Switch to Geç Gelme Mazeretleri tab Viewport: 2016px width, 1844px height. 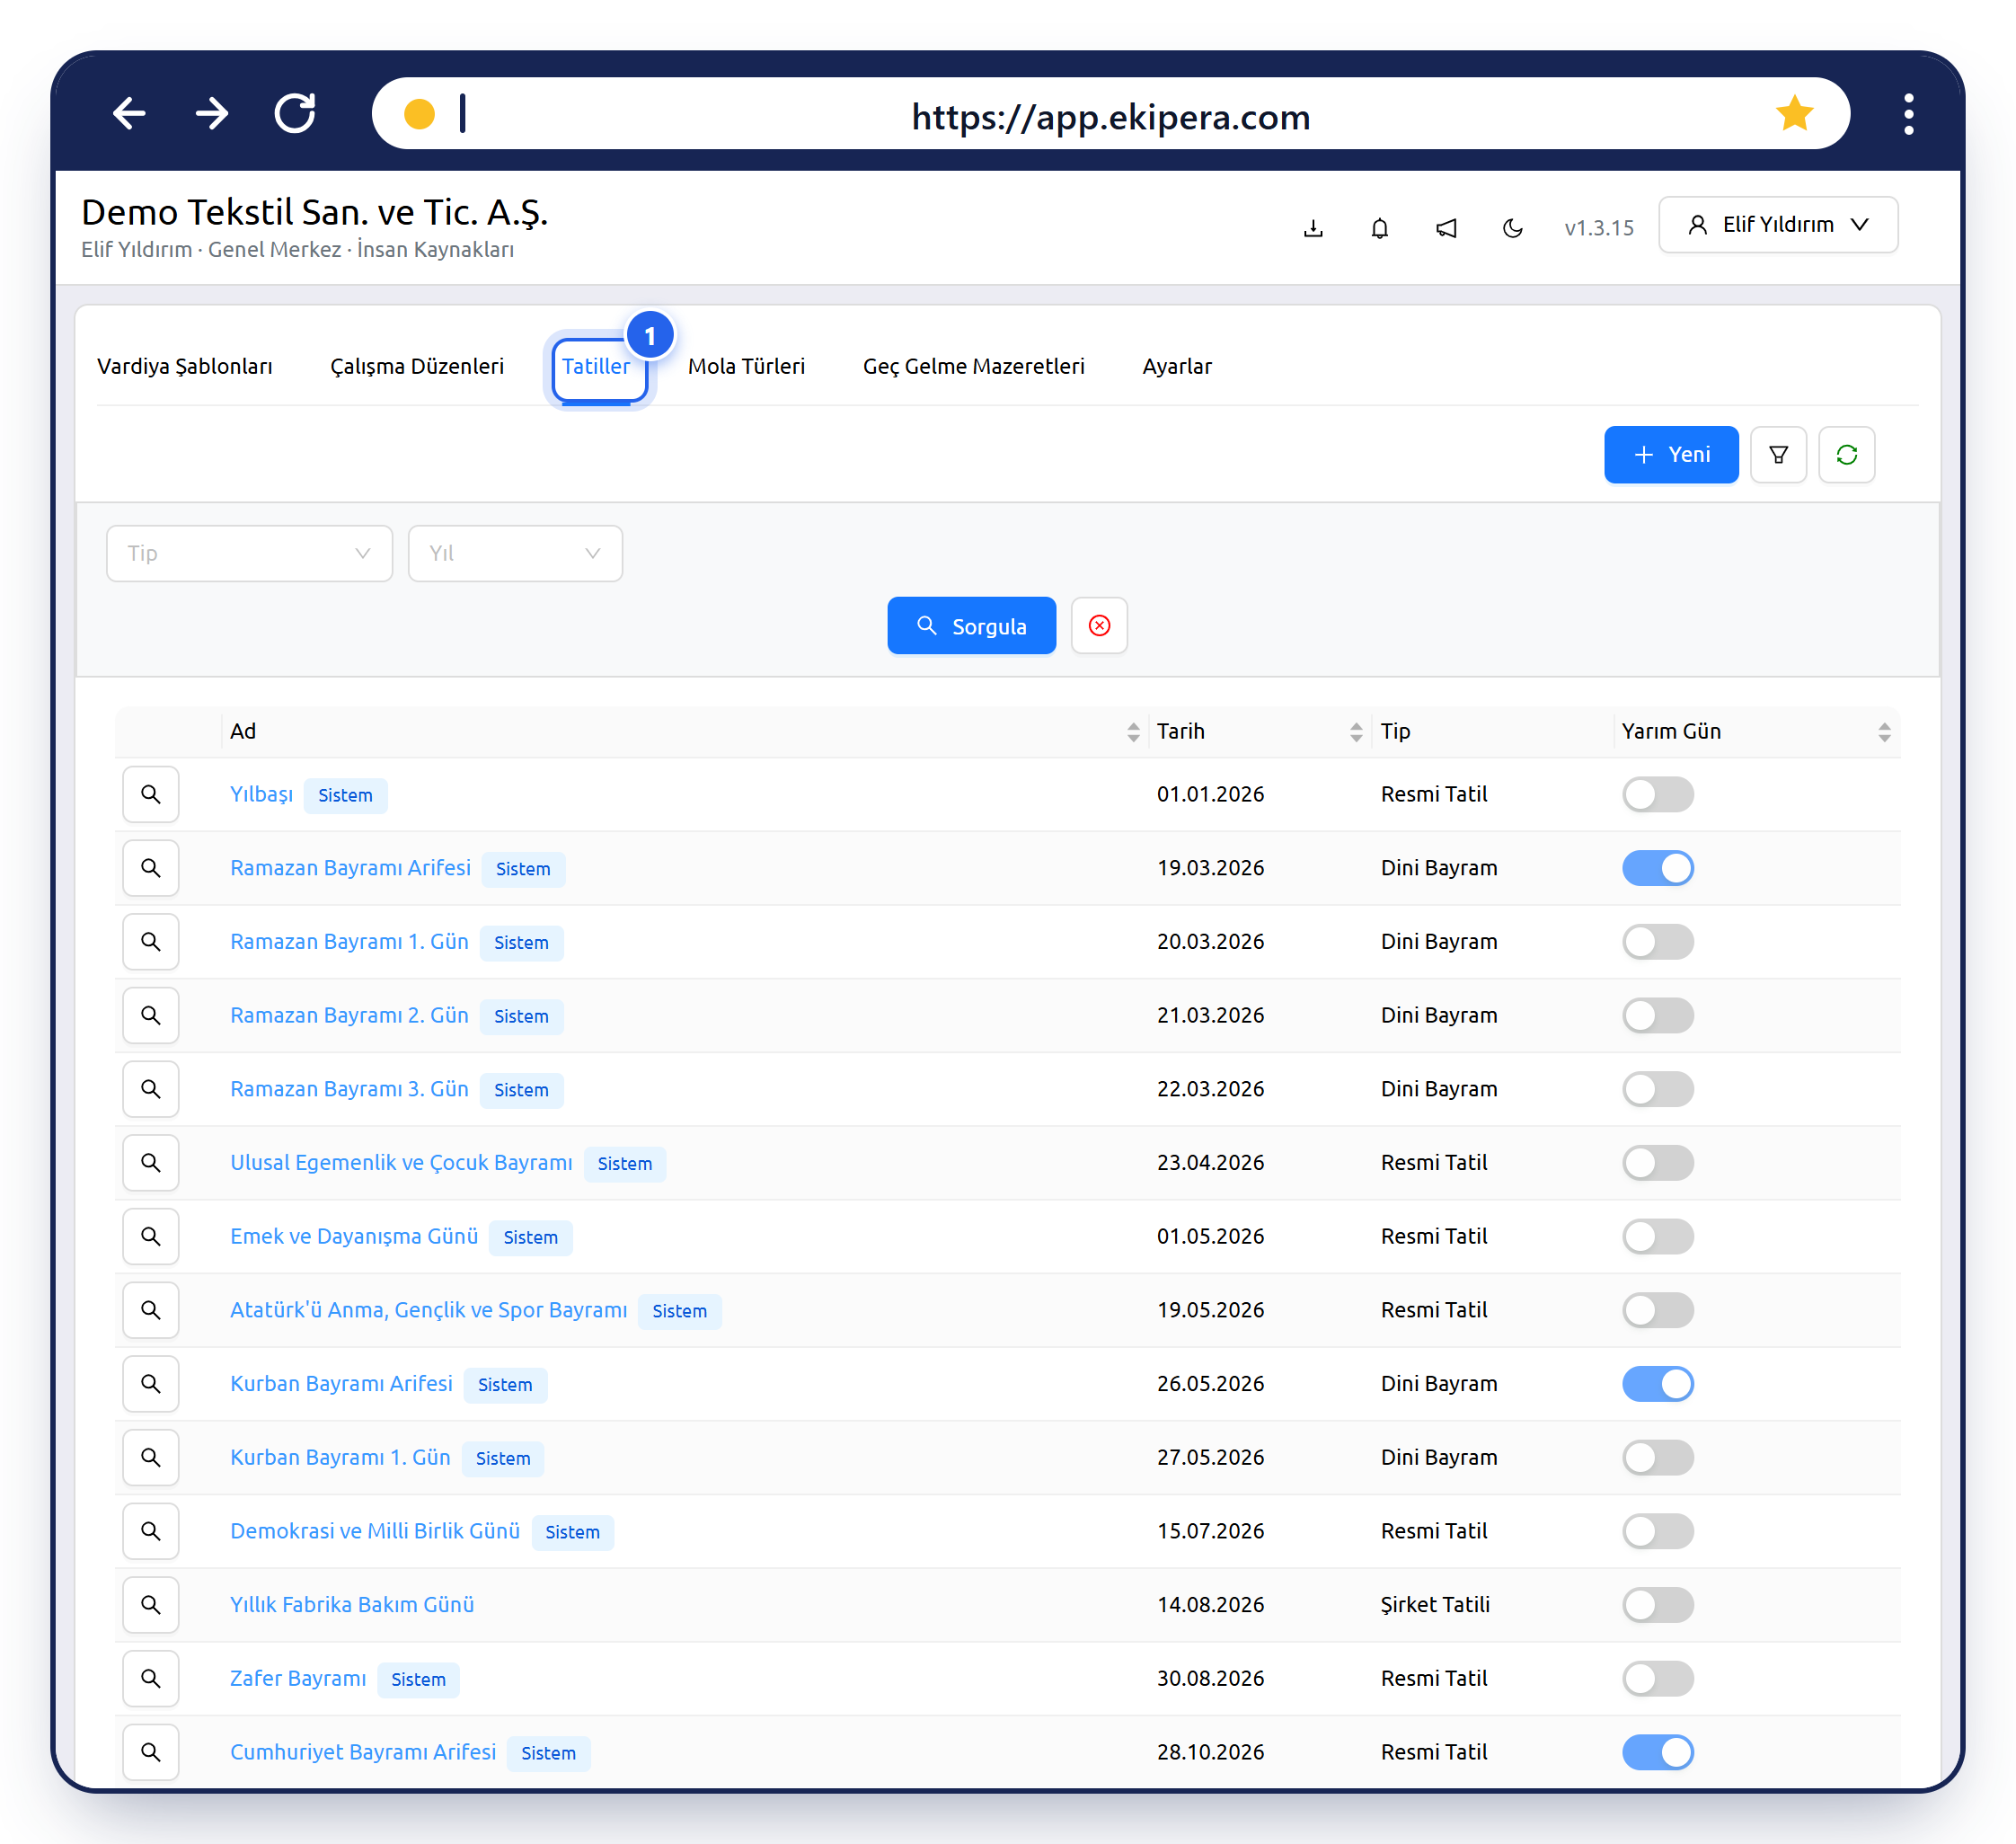coord(973,366)
